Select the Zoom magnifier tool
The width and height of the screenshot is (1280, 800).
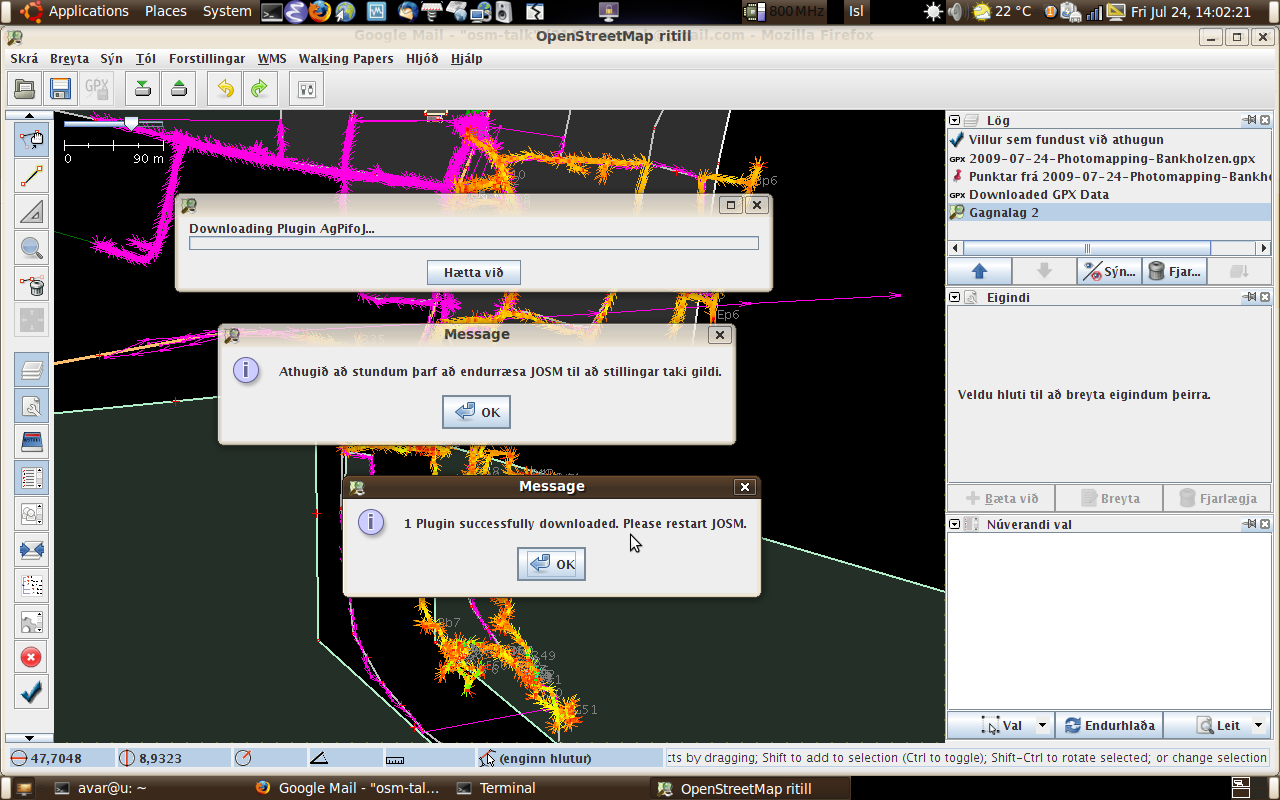coord(32,248)
